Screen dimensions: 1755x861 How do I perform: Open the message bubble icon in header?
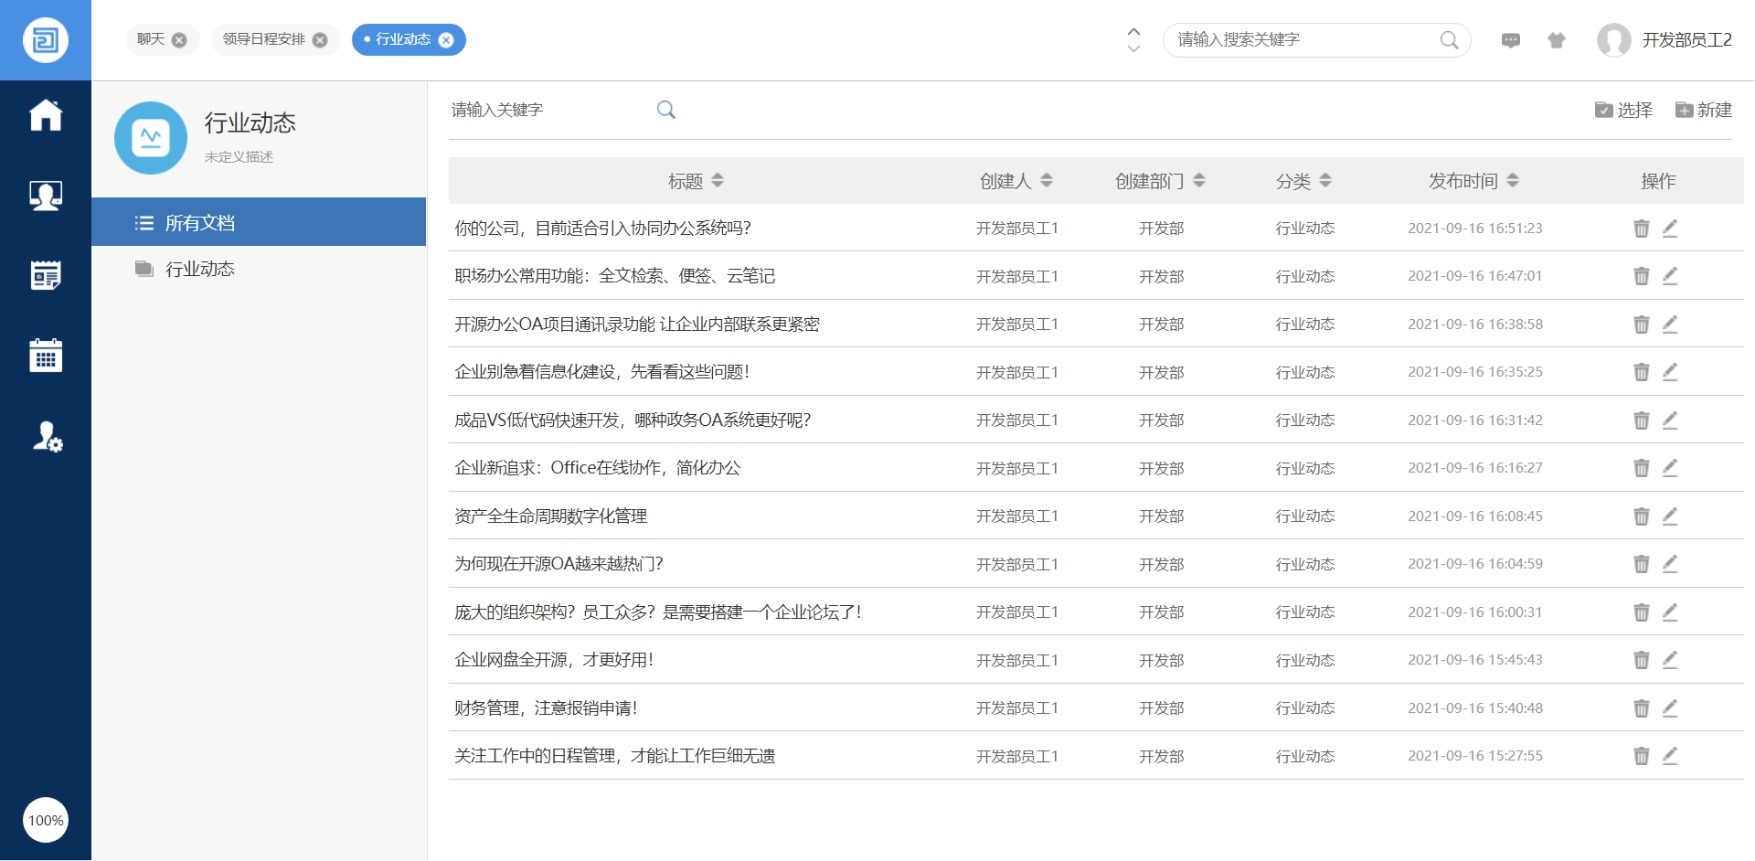(1511, 40)
